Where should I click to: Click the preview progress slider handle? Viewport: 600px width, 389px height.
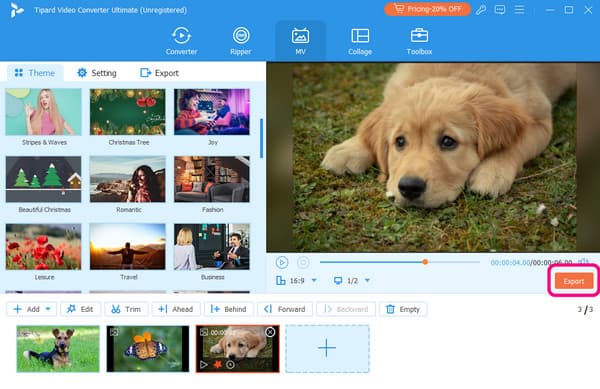coord(425,262)
